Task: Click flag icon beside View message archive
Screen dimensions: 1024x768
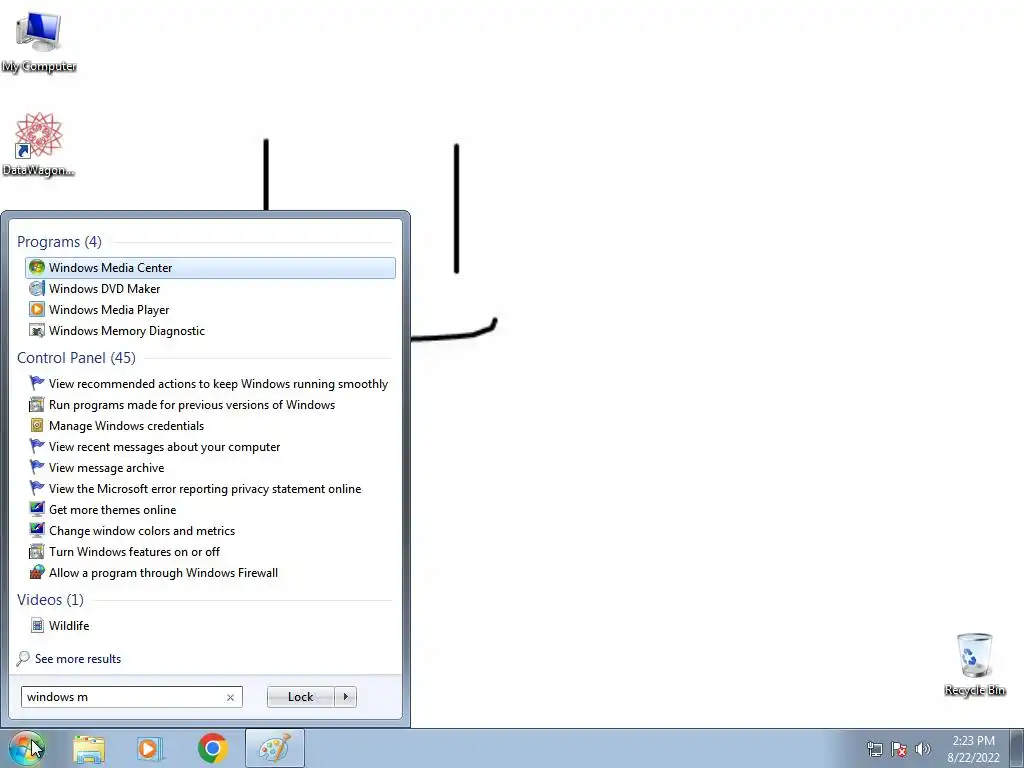Action: point(37,467)
